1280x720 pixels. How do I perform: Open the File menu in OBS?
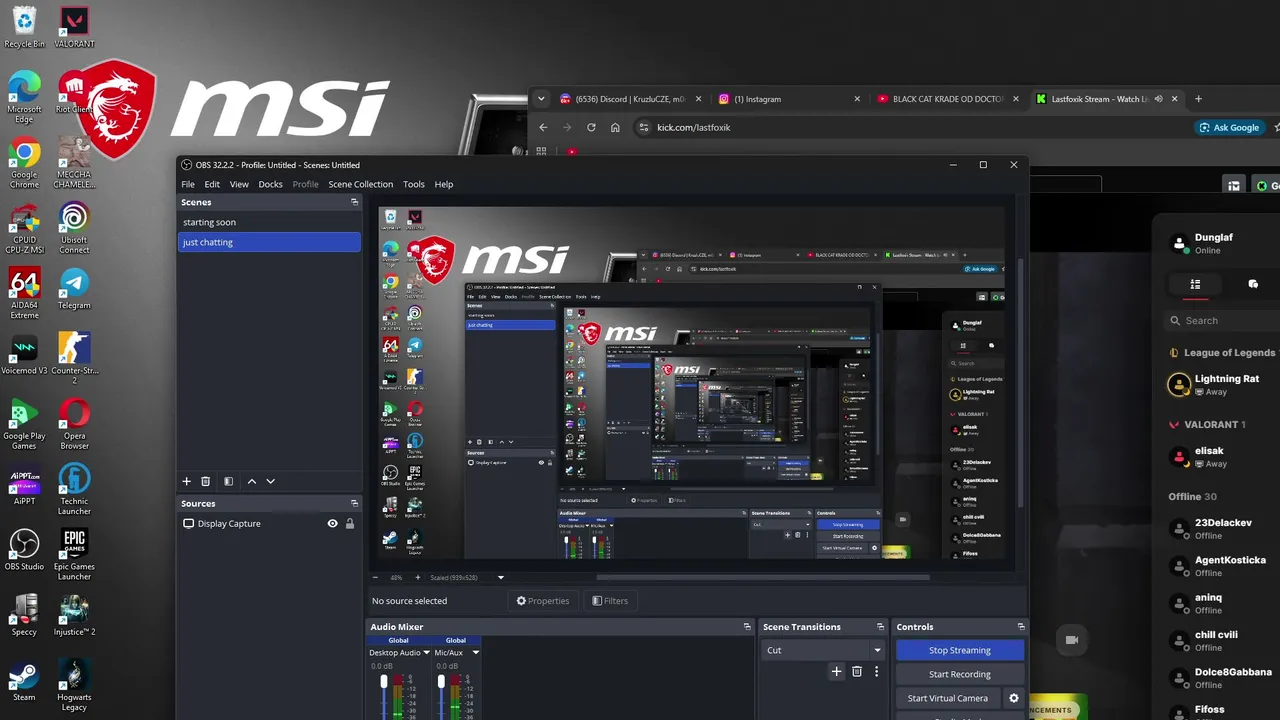tap(188, 184)
